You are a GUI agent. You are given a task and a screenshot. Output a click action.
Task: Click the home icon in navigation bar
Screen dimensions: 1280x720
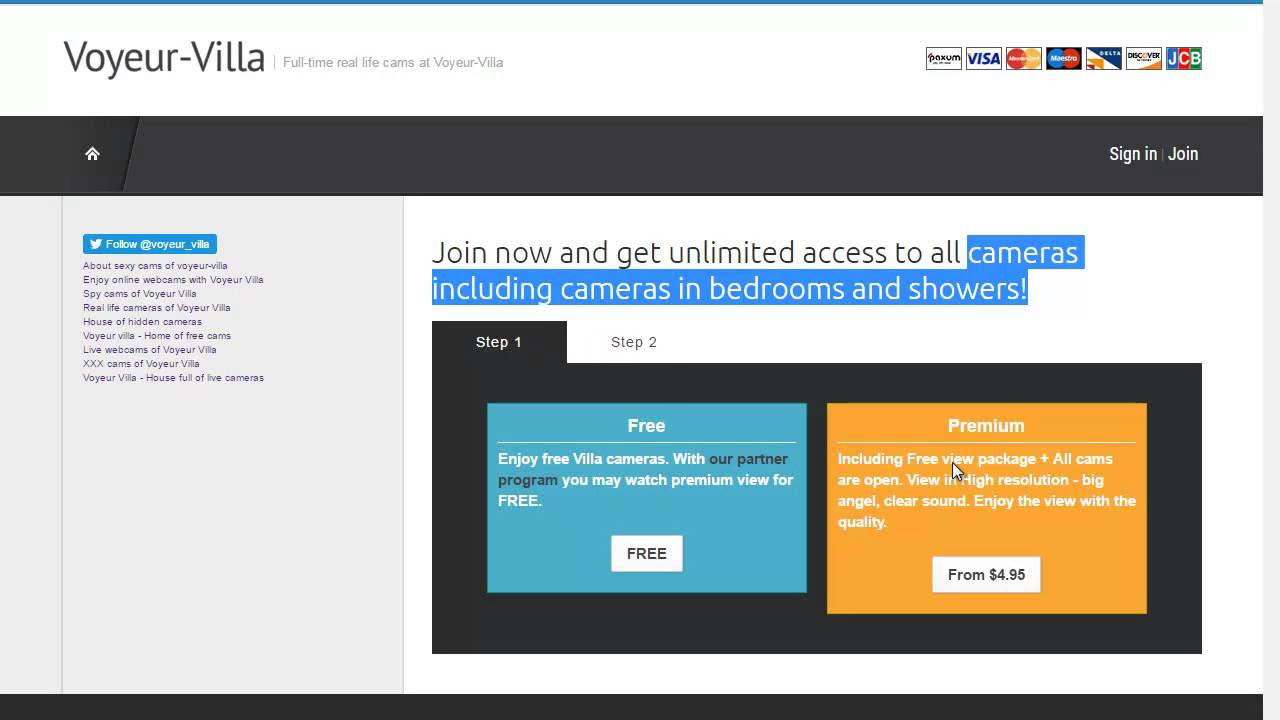click(x=92, y=153)
